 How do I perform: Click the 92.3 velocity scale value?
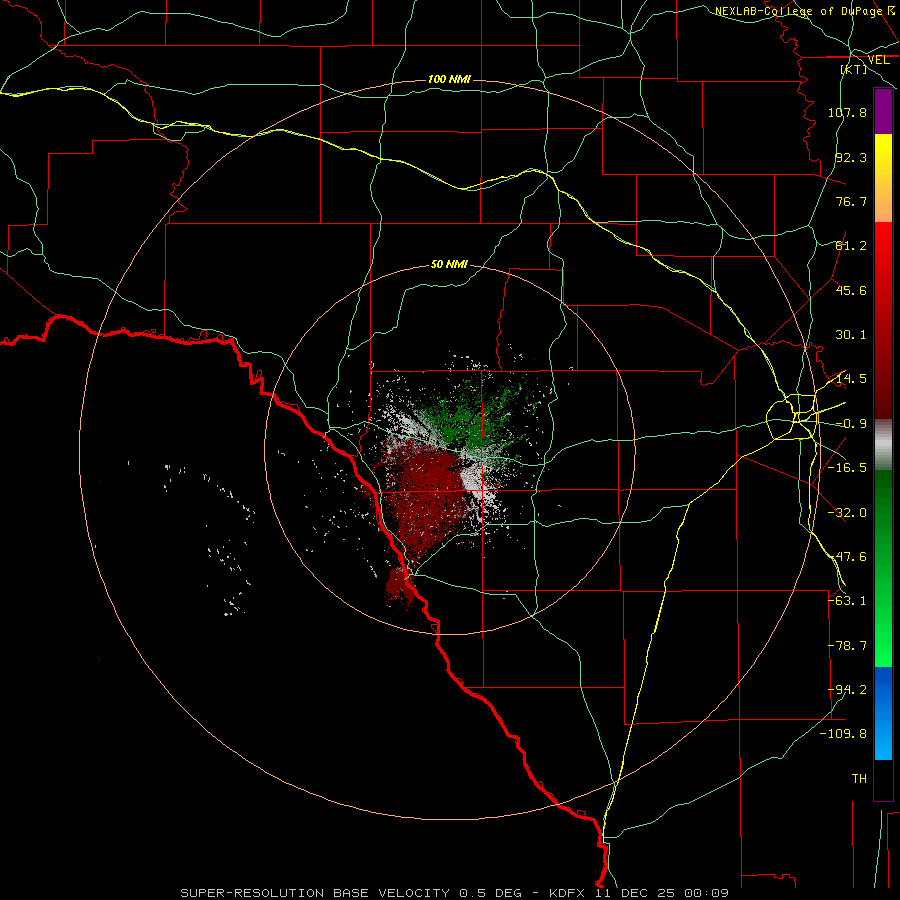pos(851,157)
